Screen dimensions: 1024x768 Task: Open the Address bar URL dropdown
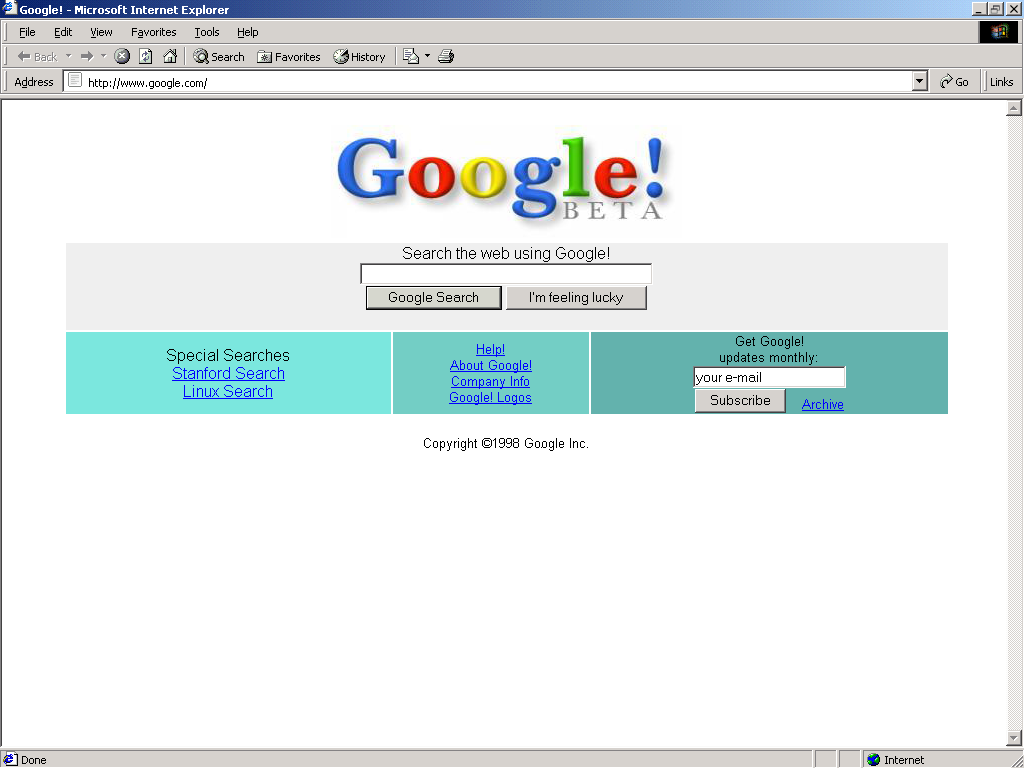(x=918, y=81)
